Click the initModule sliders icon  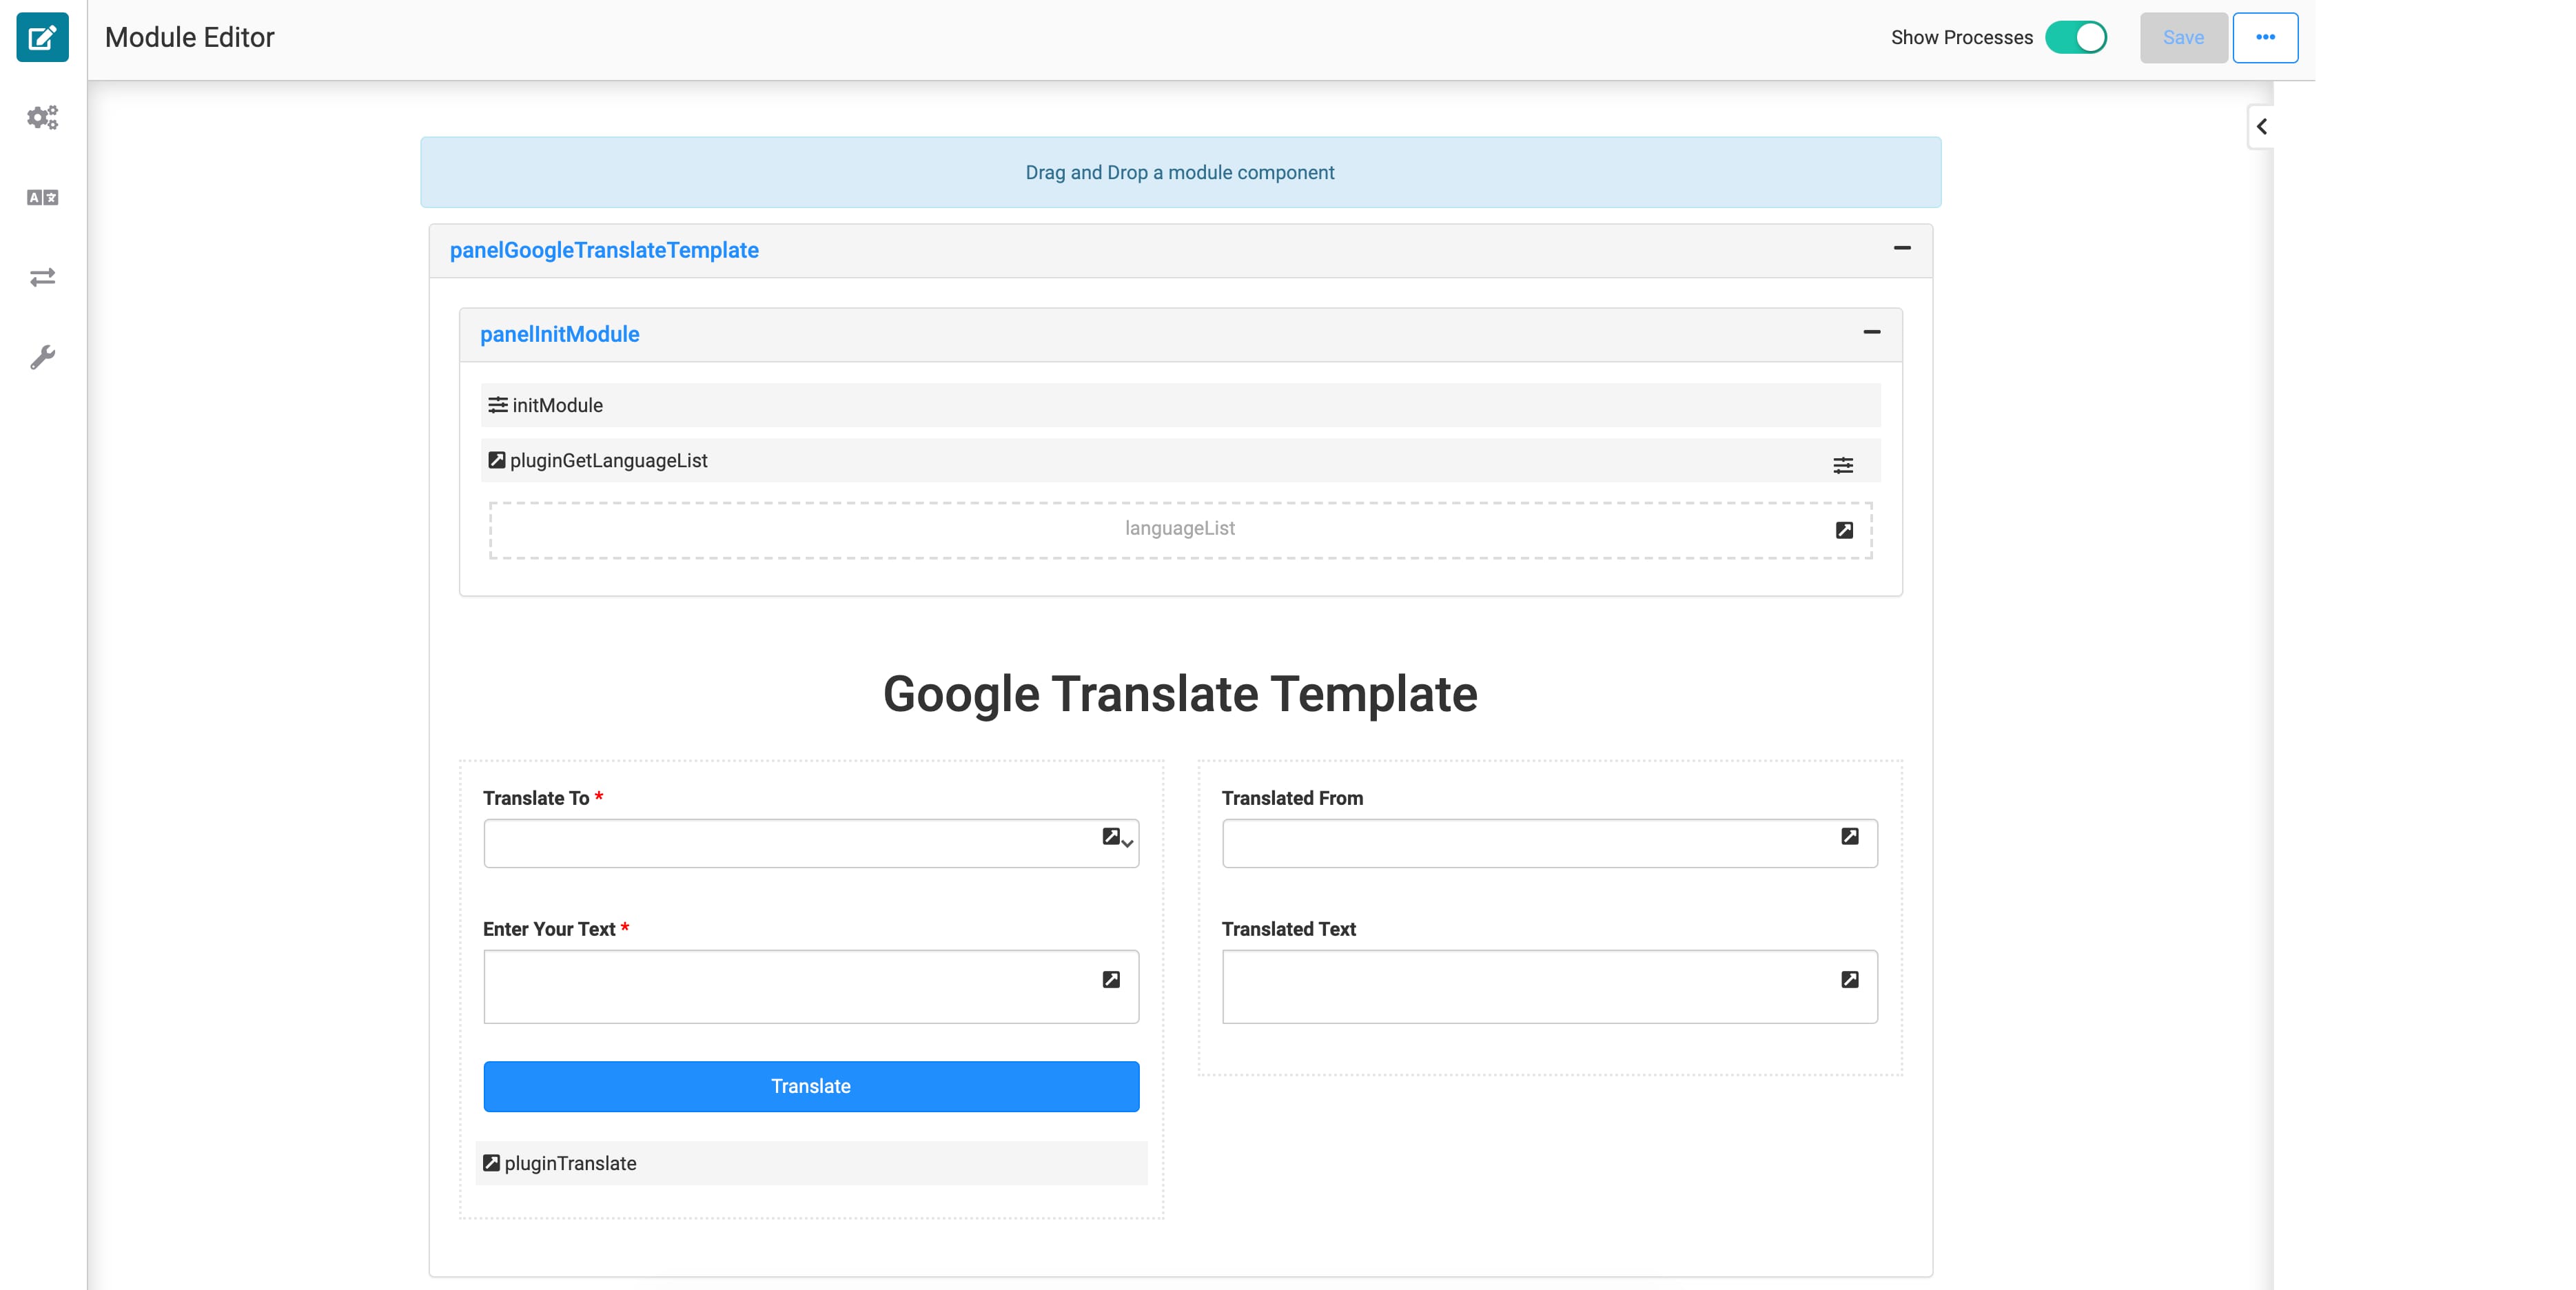click(x=497, y=405)
